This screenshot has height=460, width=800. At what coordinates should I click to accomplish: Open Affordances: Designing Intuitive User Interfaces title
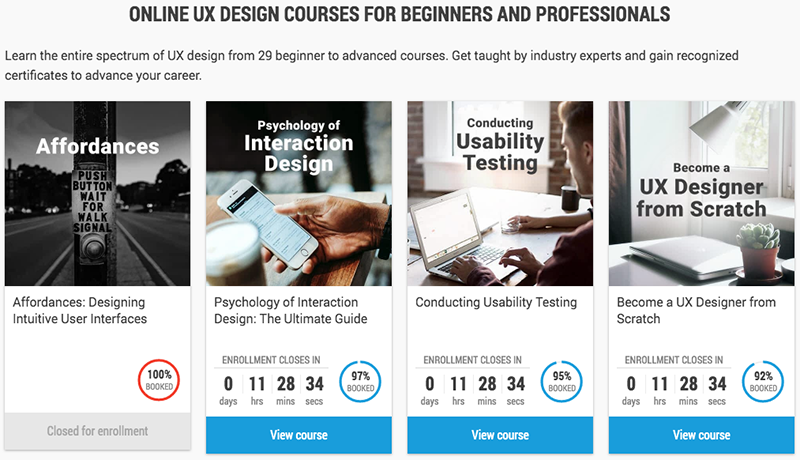click(80, 310)
